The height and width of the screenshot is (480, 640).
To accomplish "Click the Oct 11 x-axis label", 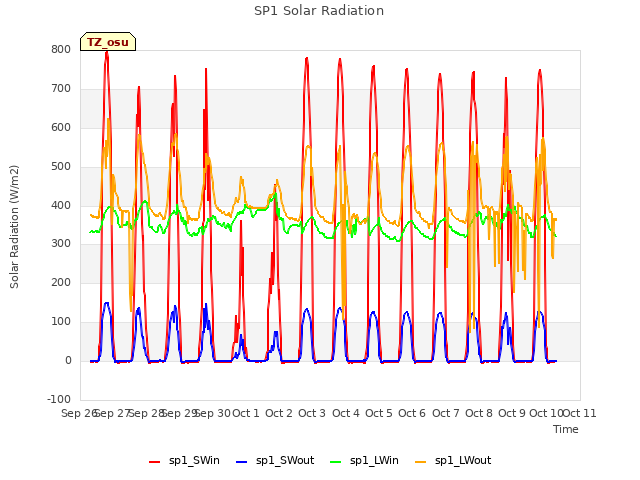I will tap(580, 413).
